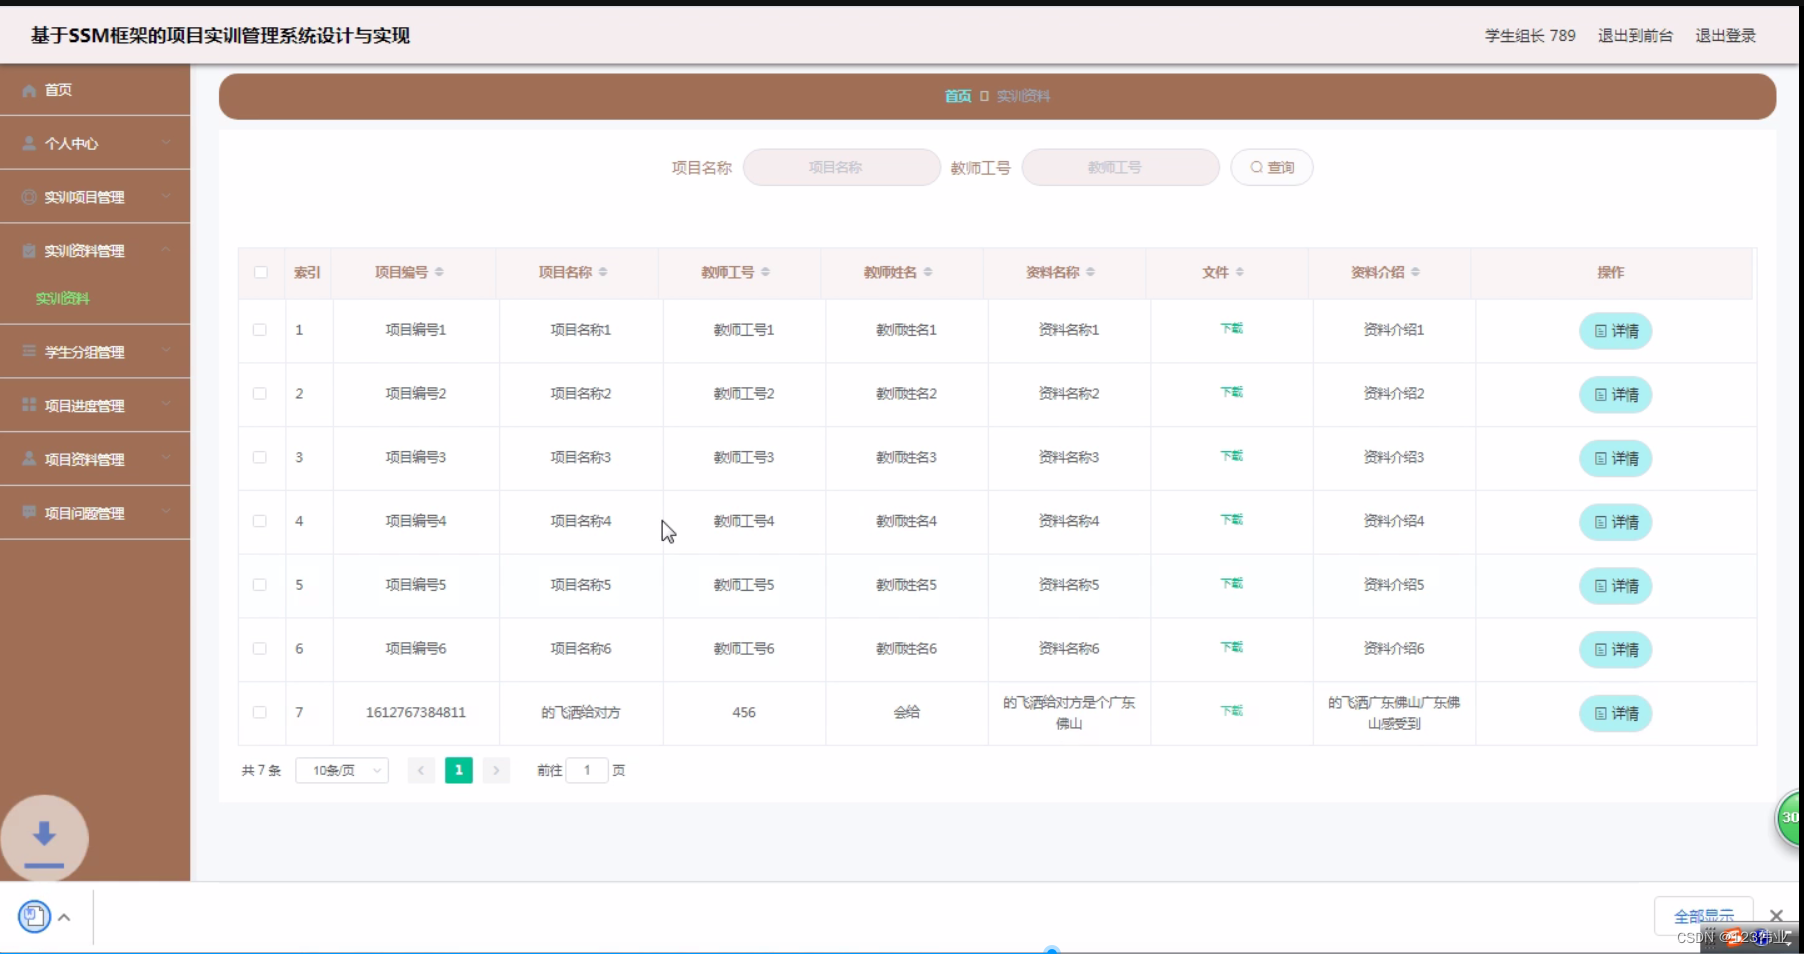This screenshot has height=954, width=1804.
Task: Check the checkbox for row 1612767384811
Action: click(261, 713)
